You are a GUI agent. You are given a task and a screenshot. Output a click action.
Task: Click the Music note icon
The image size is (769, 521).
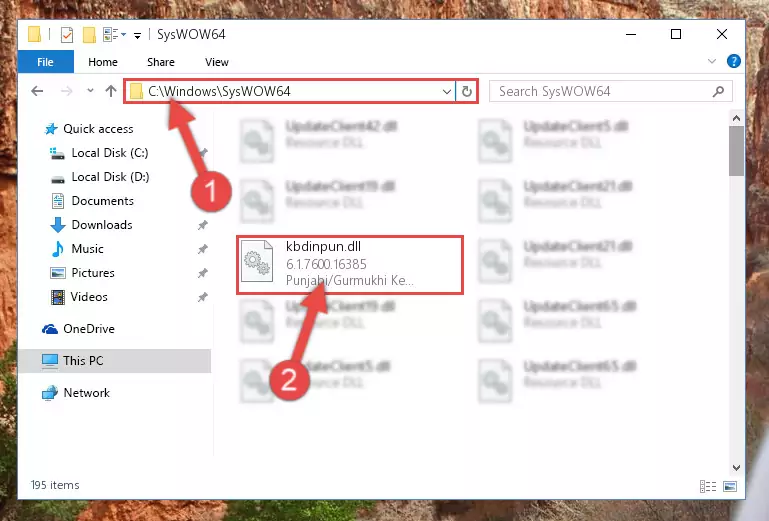[x=58, y=249]
